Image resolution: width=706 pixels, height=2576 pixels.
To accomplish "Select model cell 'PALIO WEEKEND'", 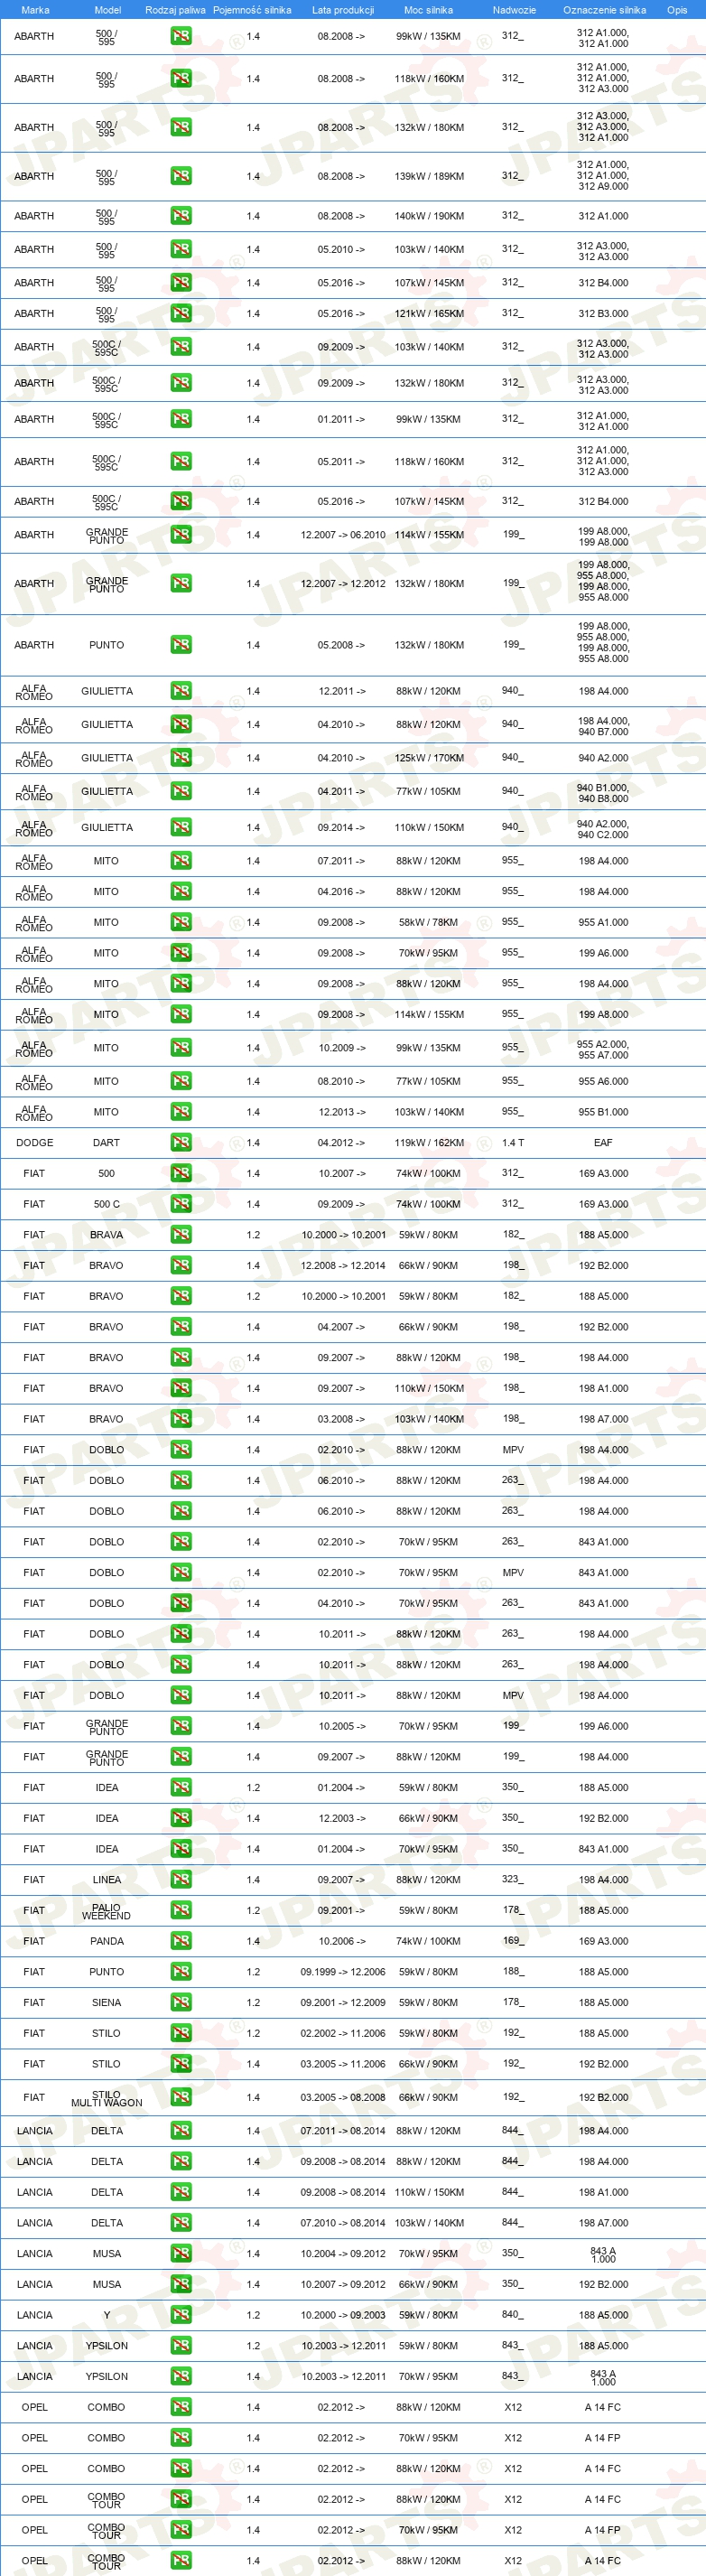I will pos(107,1911).
